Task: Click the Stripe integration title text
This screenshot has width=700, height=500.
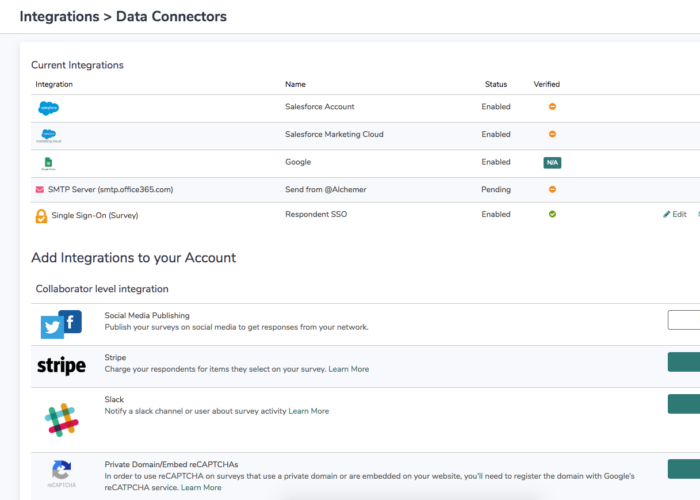Action: pyautogui.click(x=115, y=358)
